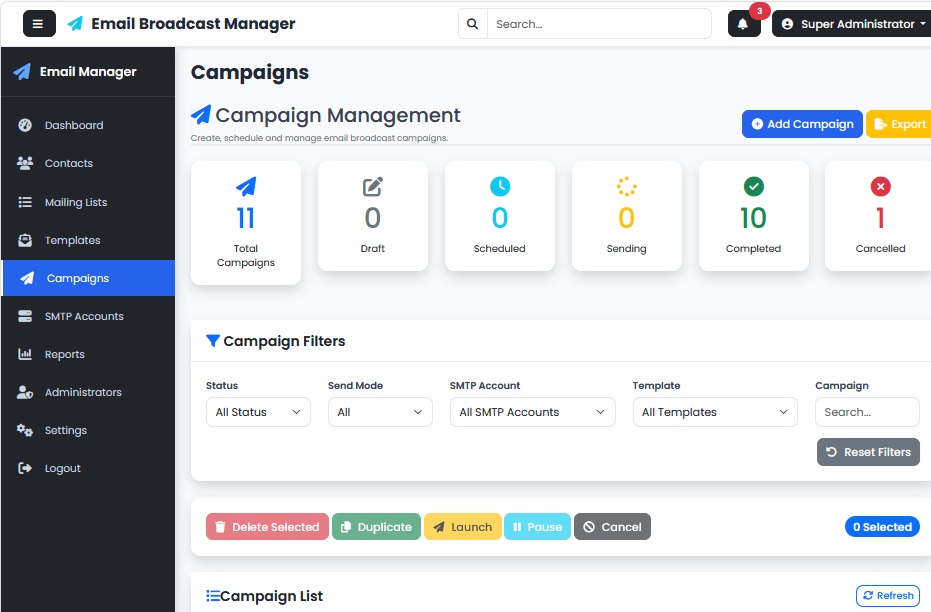Click the Launch button
Screen dimensions: 931x612
coord(463,527)
